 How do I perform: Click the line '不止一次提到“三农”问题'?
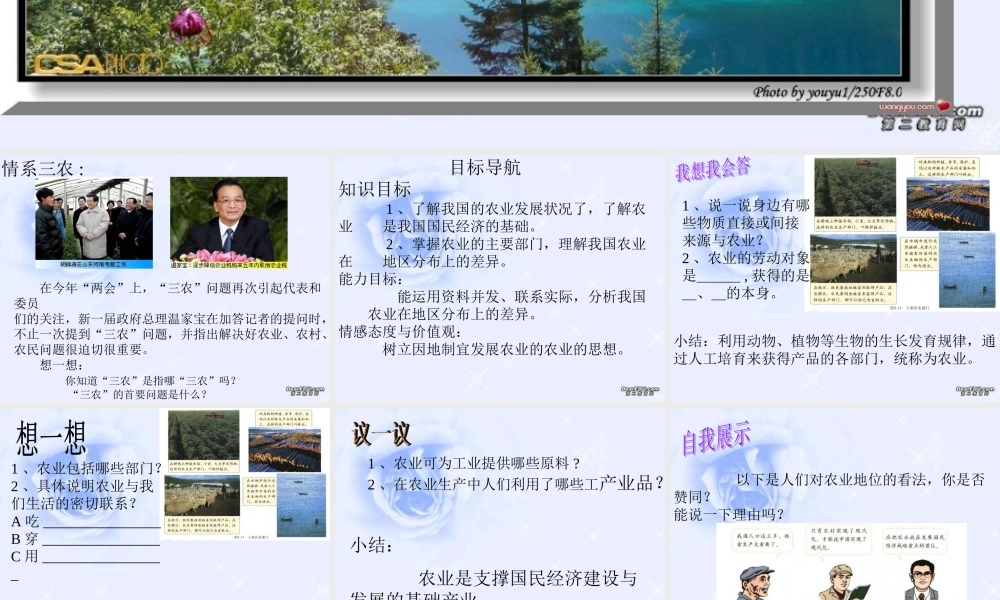coord(171,334)
